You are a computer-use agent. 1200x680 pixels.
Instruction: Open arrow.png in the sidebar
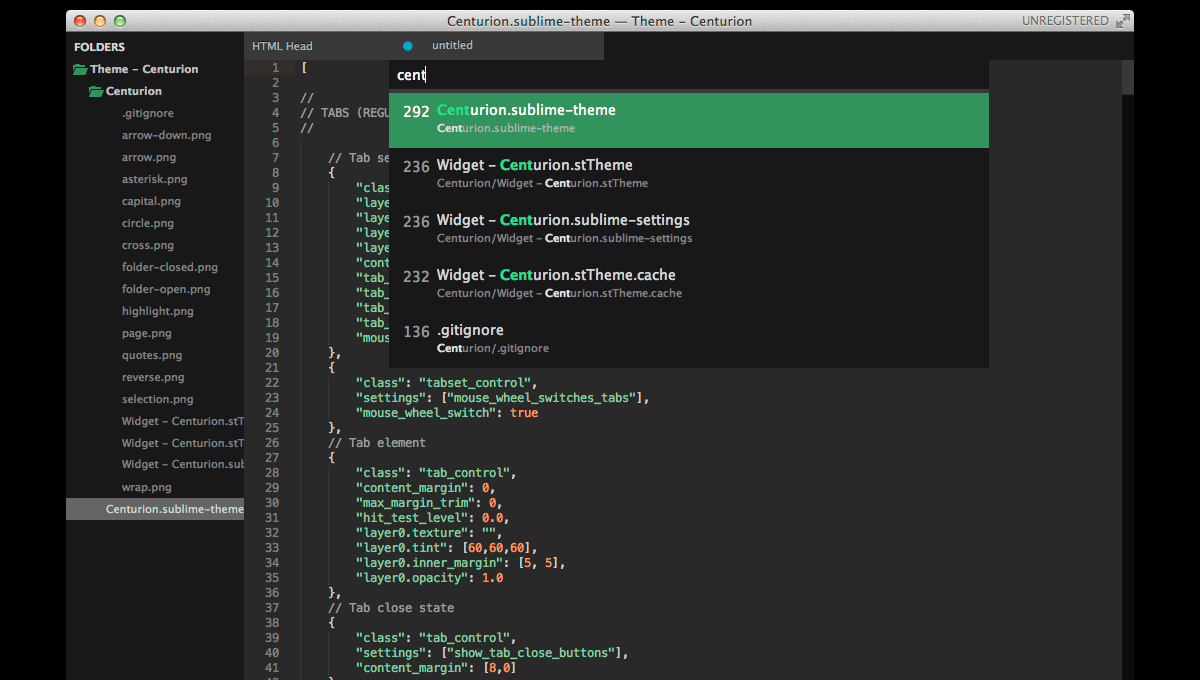pos(149,157)
